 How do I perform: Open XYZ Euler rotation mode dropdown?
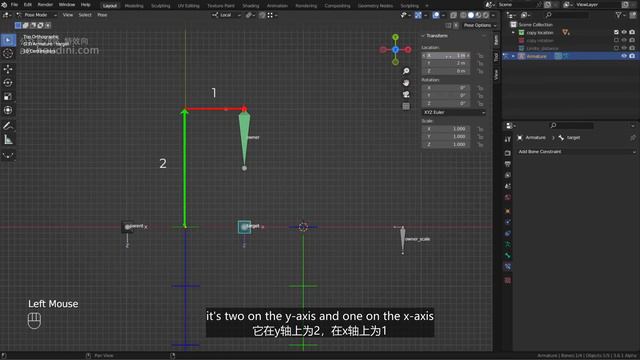[x=454, y=112]
